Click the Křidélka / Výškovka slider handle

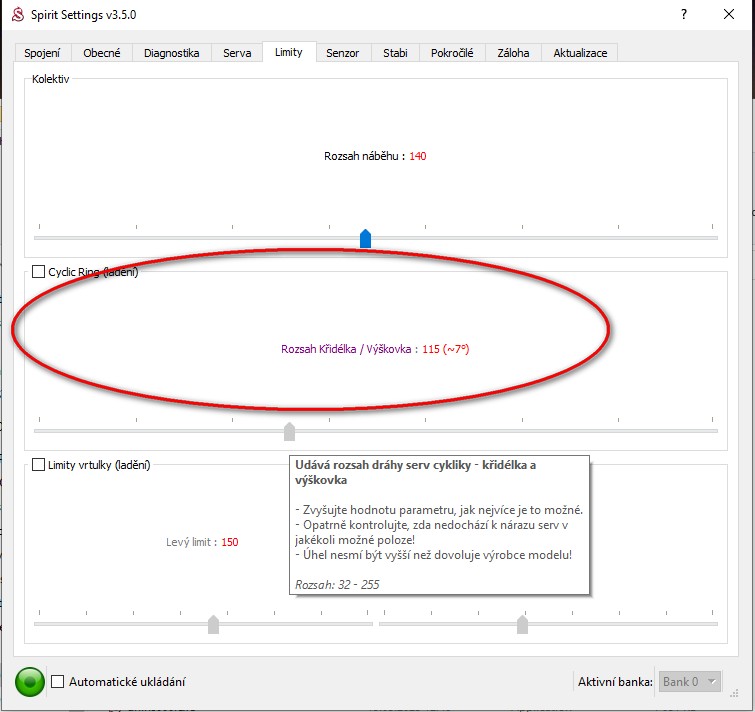[x=290, y=431]
